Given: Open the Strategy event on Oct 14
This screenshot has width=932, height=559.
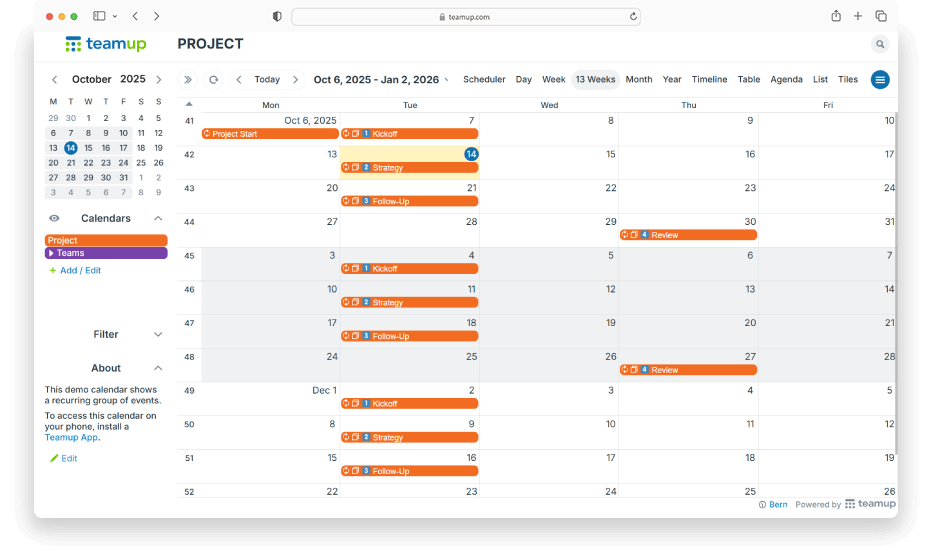Looking at the screenshot, I should pyautogui.click(x=410, y=168).
